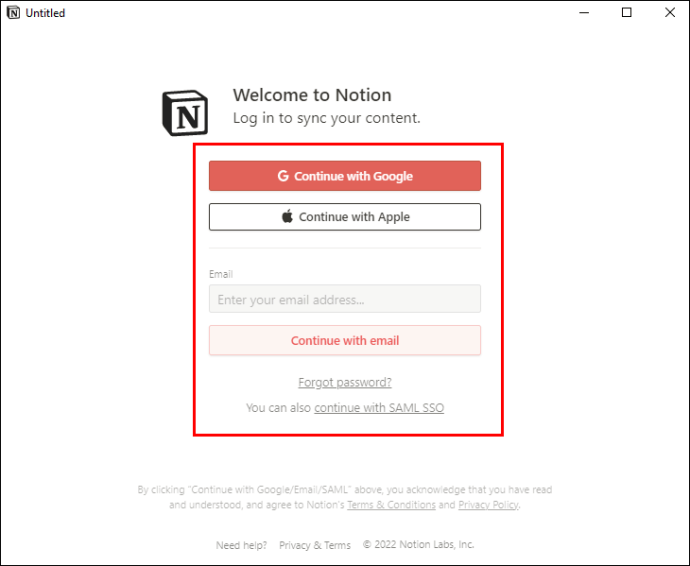Close the Notion window
Image resolution: width=690 pixels, height=566 pixels.
pos(670,13)
